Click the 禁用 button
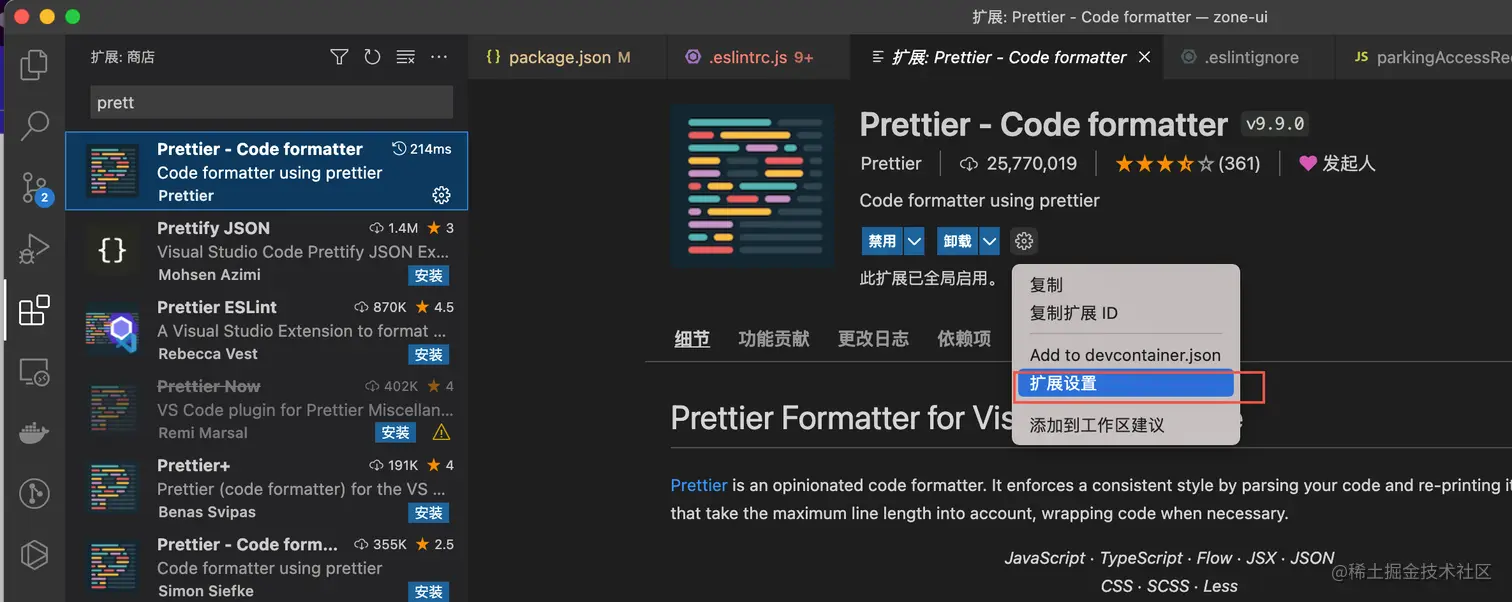The height and width of the screenshot is (602, 1512). [882, 241]
